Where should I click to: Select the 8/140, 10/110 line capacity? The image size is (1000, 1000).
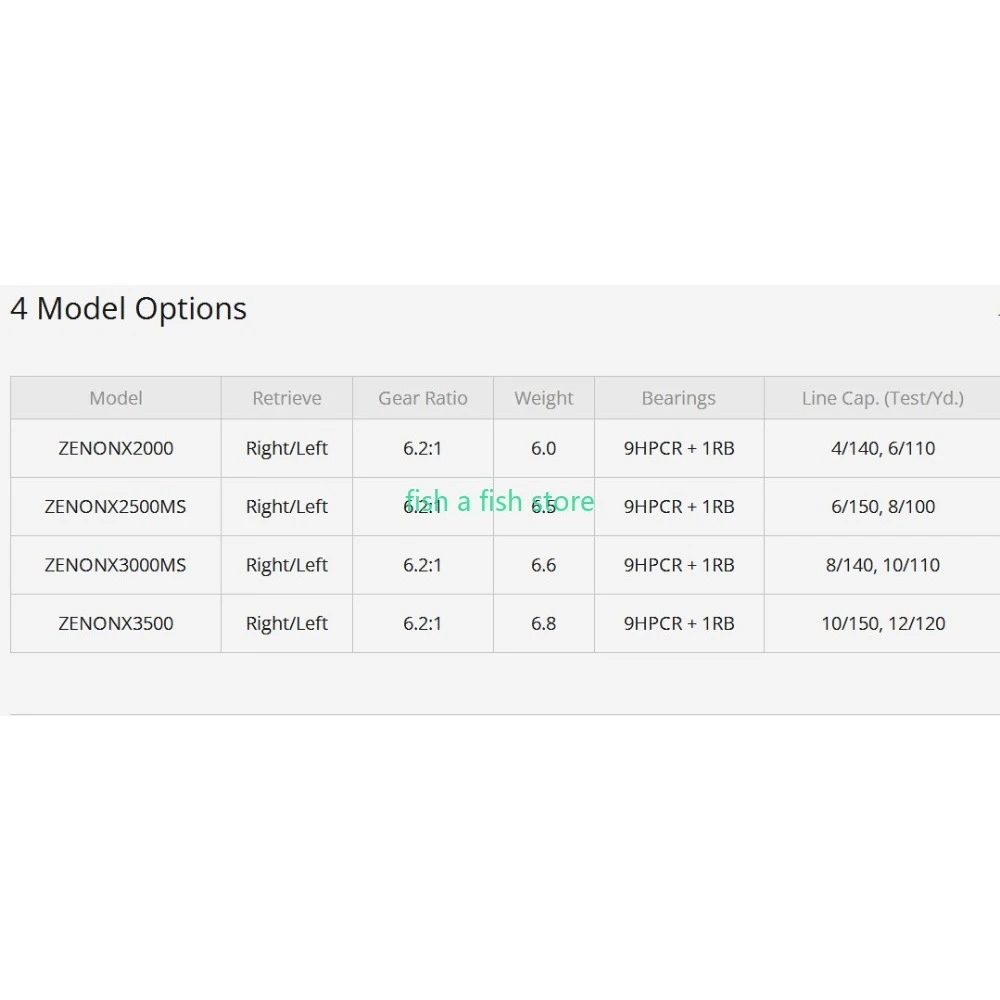[x=883, y=565]
